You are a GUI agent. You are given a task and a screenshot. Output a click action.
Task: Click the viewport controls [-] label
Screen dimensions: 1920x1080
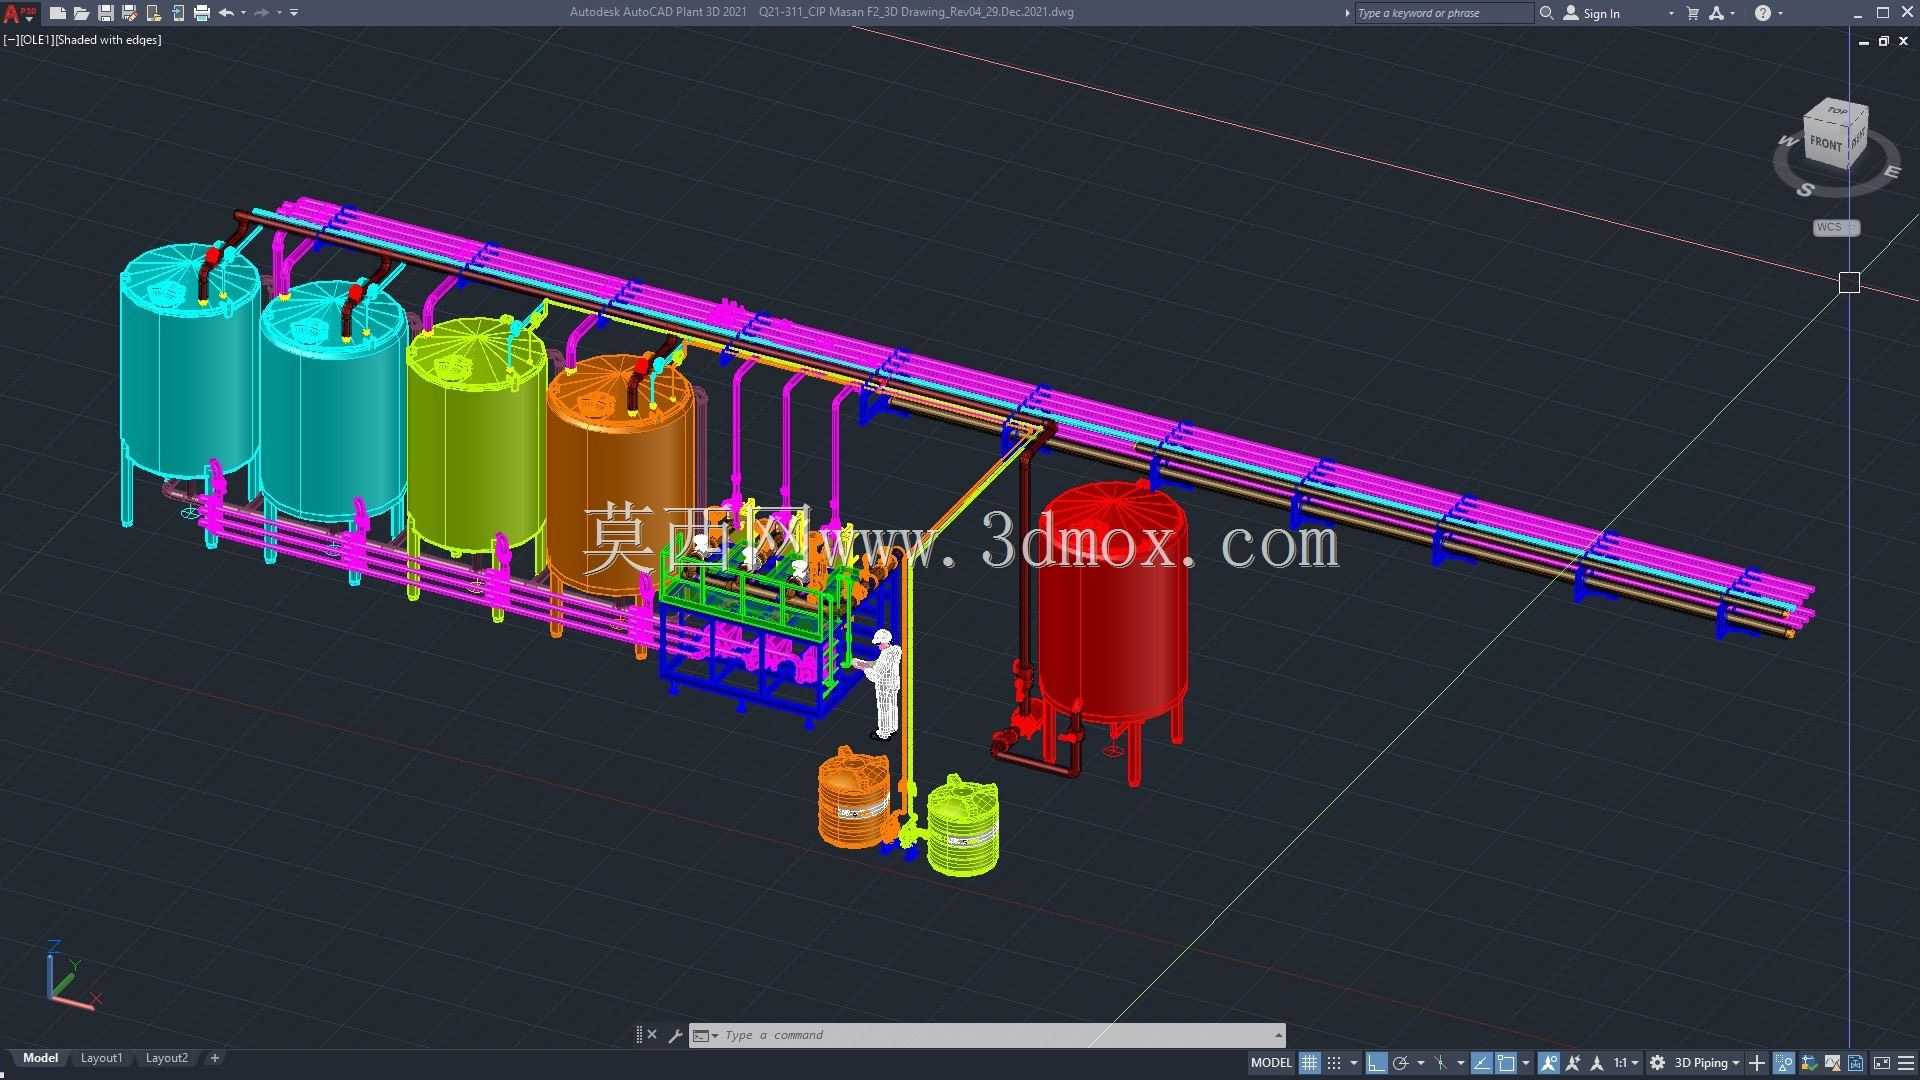pyautogui.click(x=10, y=40)
